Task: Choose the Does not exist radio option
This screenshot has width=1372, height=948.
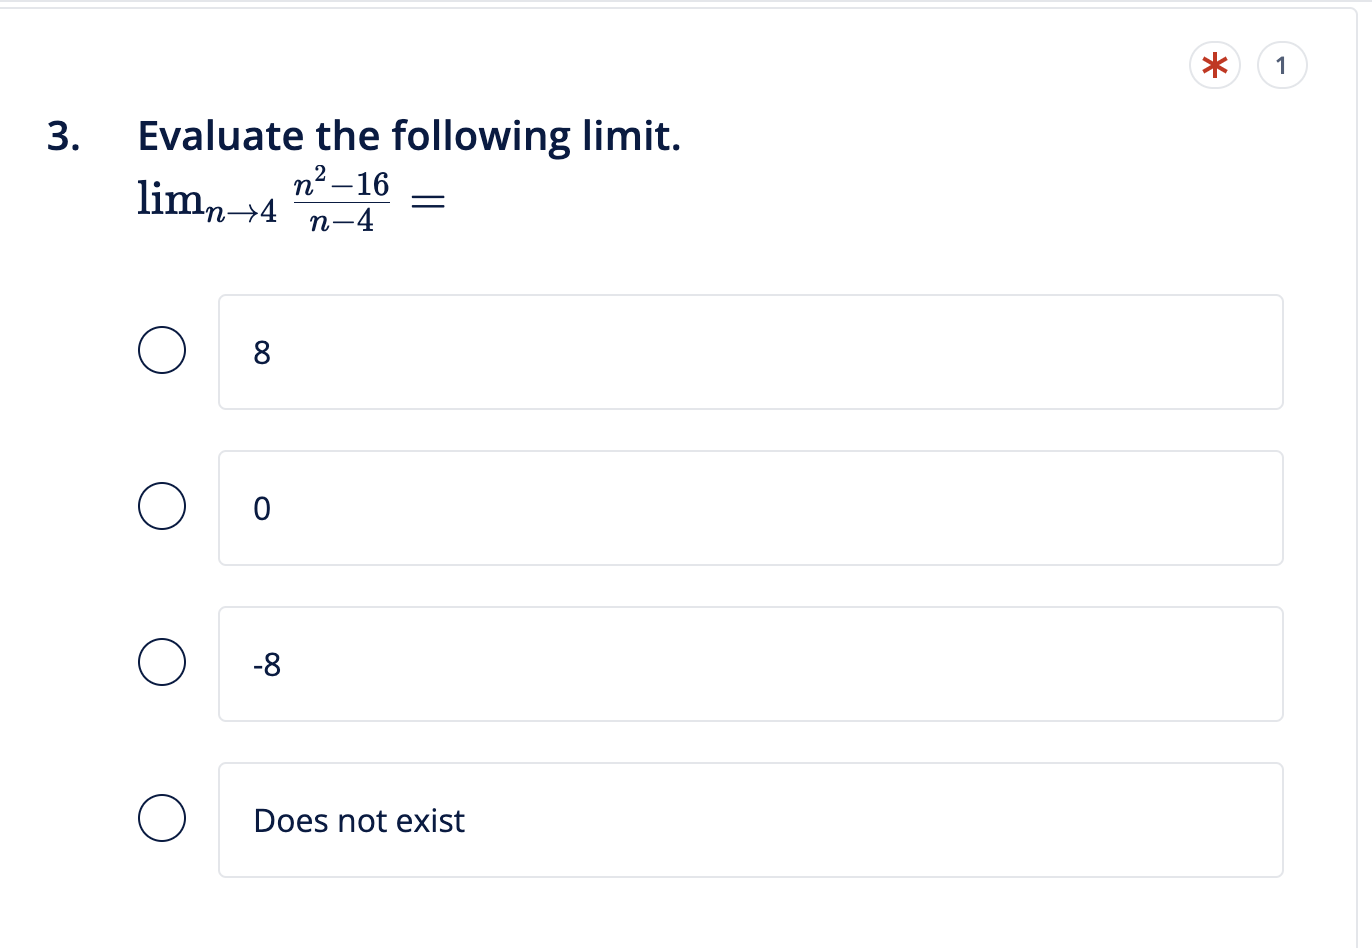Action: [x=162, y=817]
